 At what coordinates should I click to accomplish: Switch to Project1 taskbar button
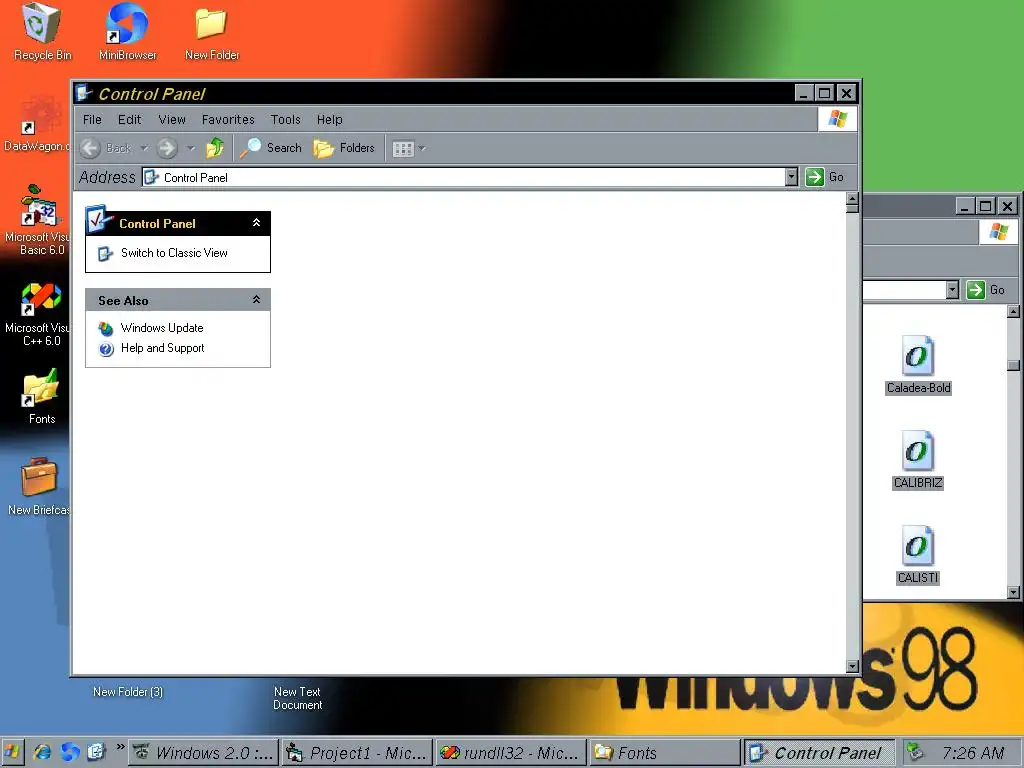pyautogui.click(x=357, y=753)
